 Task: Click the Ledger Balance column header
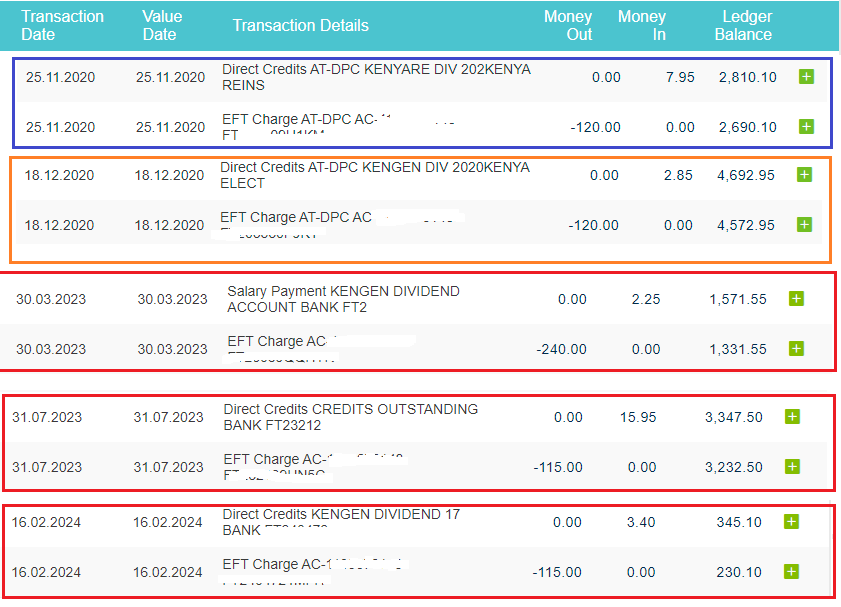point(743,25)
